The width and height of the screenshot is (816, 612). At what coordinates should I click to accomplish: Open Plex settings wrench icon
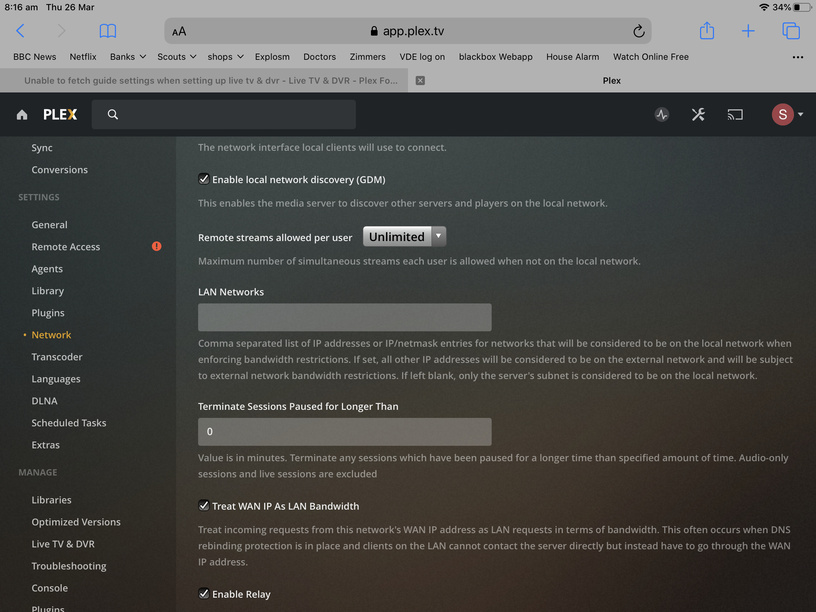tap(698, 114)
